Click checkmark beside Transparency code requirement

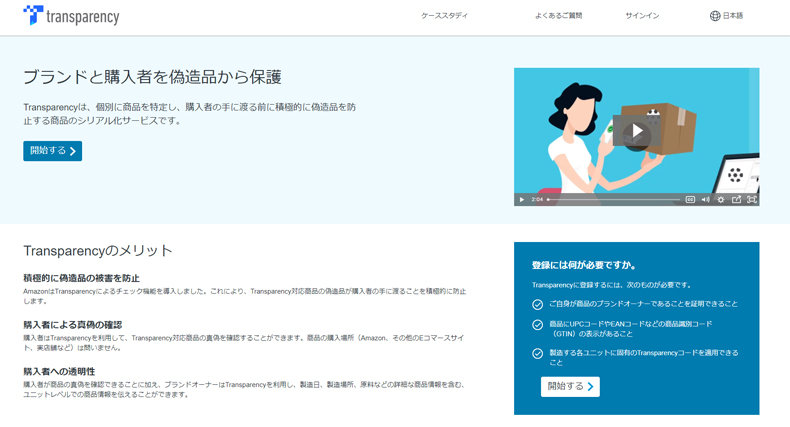(x=538, y=353)
